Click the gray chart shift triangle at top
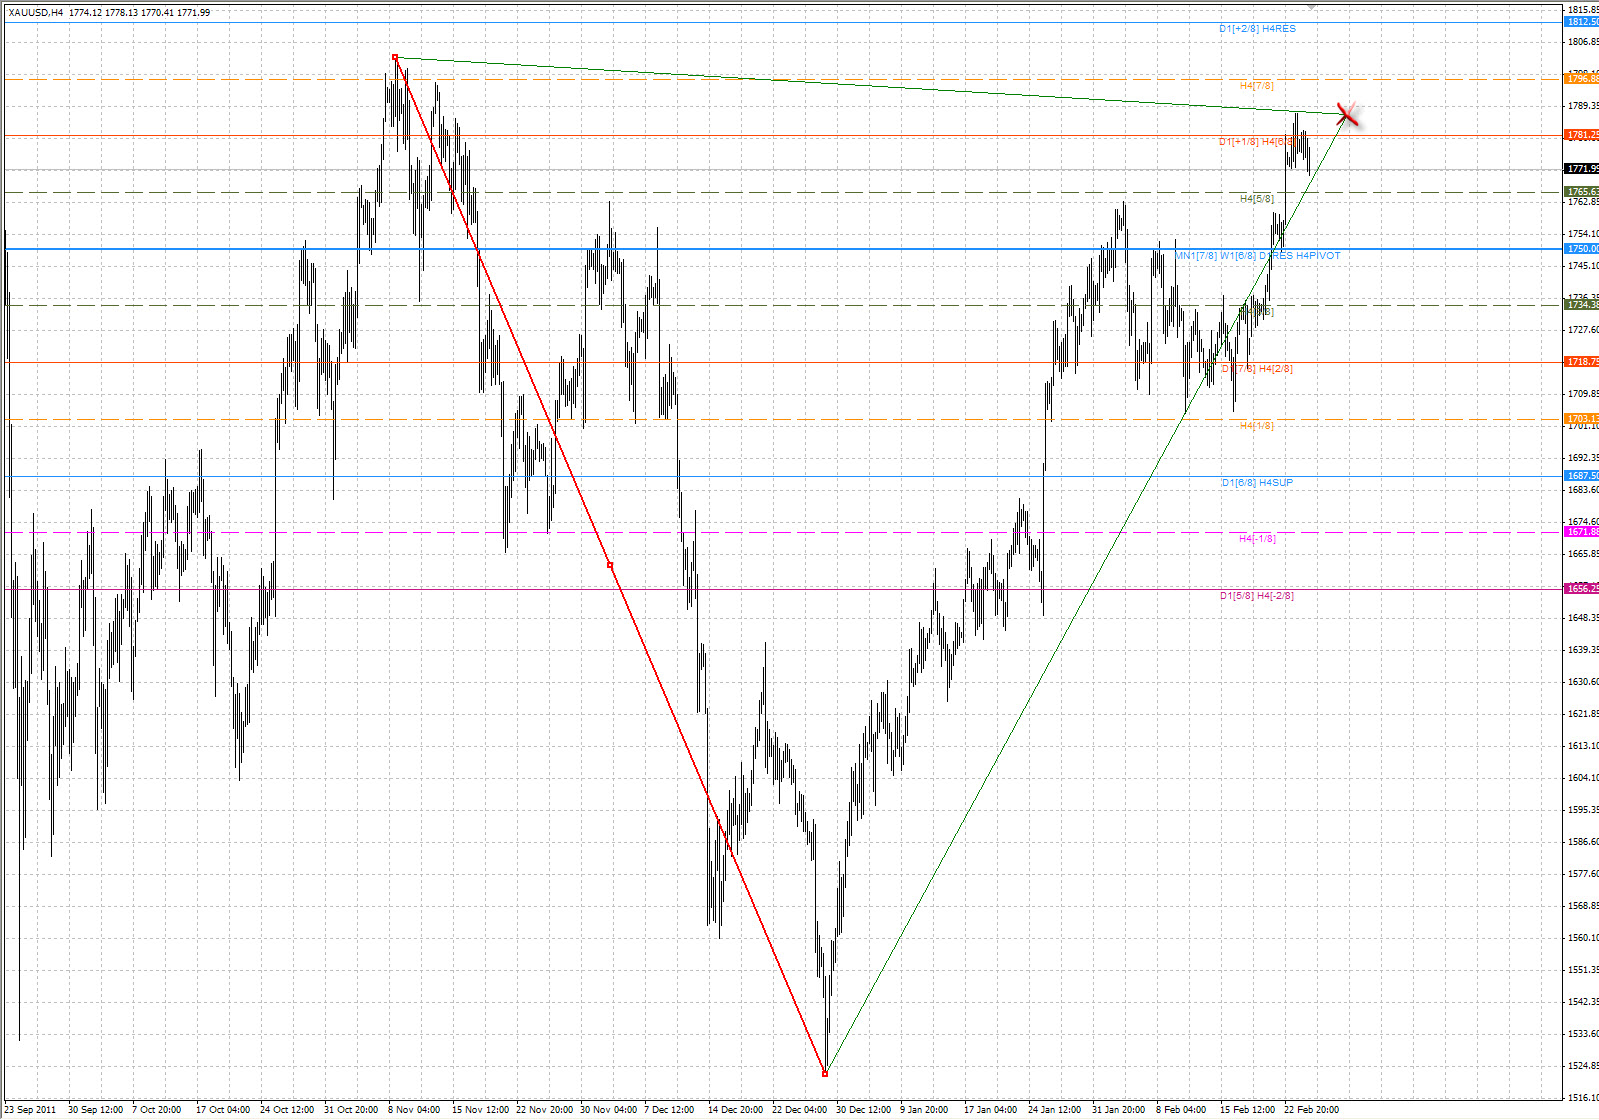Viewport: 1599px width, 1120px height. (1311, 6)
